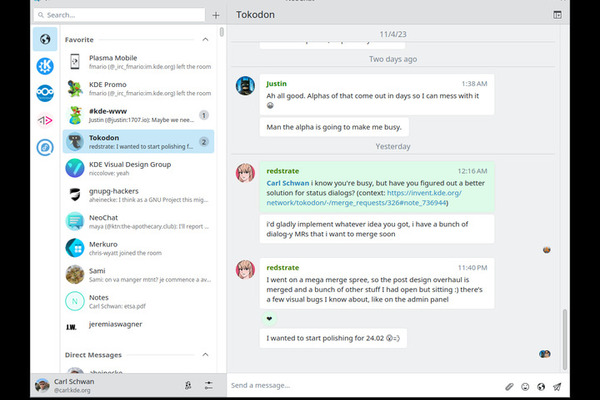The width and height of the screenshot is (600, 400).
Task: Click redstrate's name on the 11:40 PM message
Action: tap(283, 268)
